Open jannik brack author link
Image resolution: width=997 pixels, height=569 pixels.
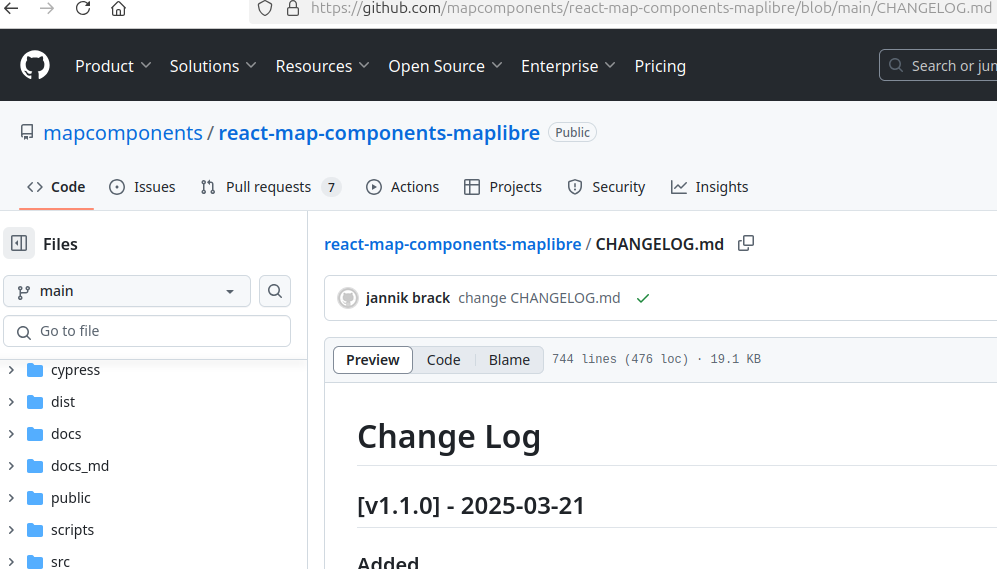(x=408, y=298)
